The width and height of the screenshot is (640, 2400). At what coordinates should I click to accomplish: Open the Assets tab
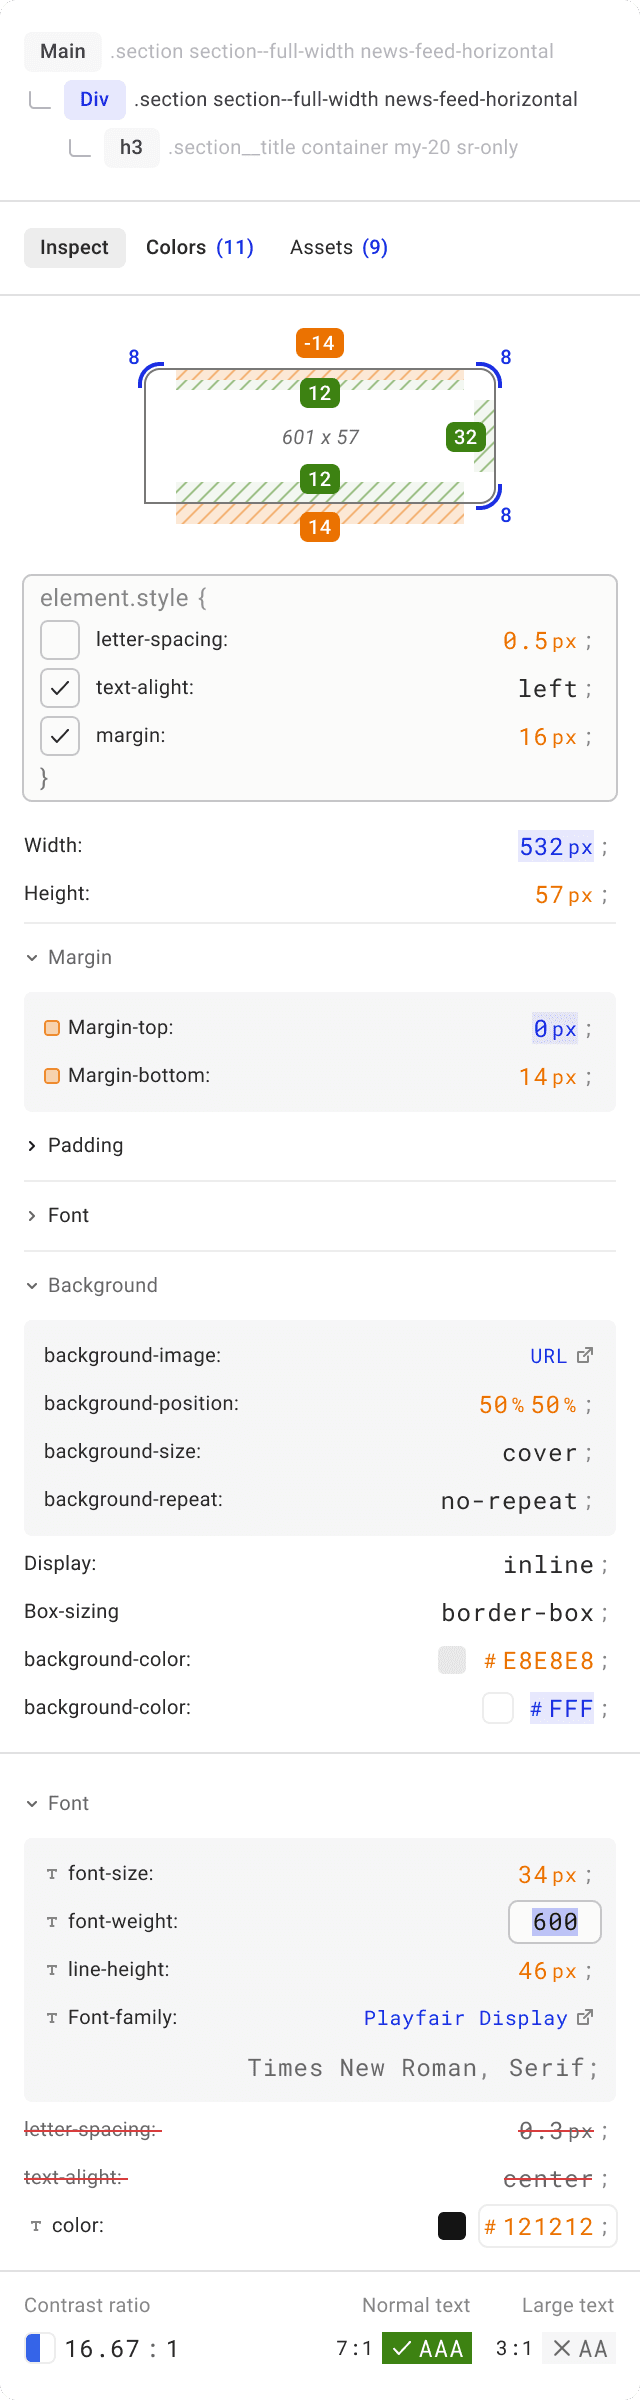[x=338, y=247]
